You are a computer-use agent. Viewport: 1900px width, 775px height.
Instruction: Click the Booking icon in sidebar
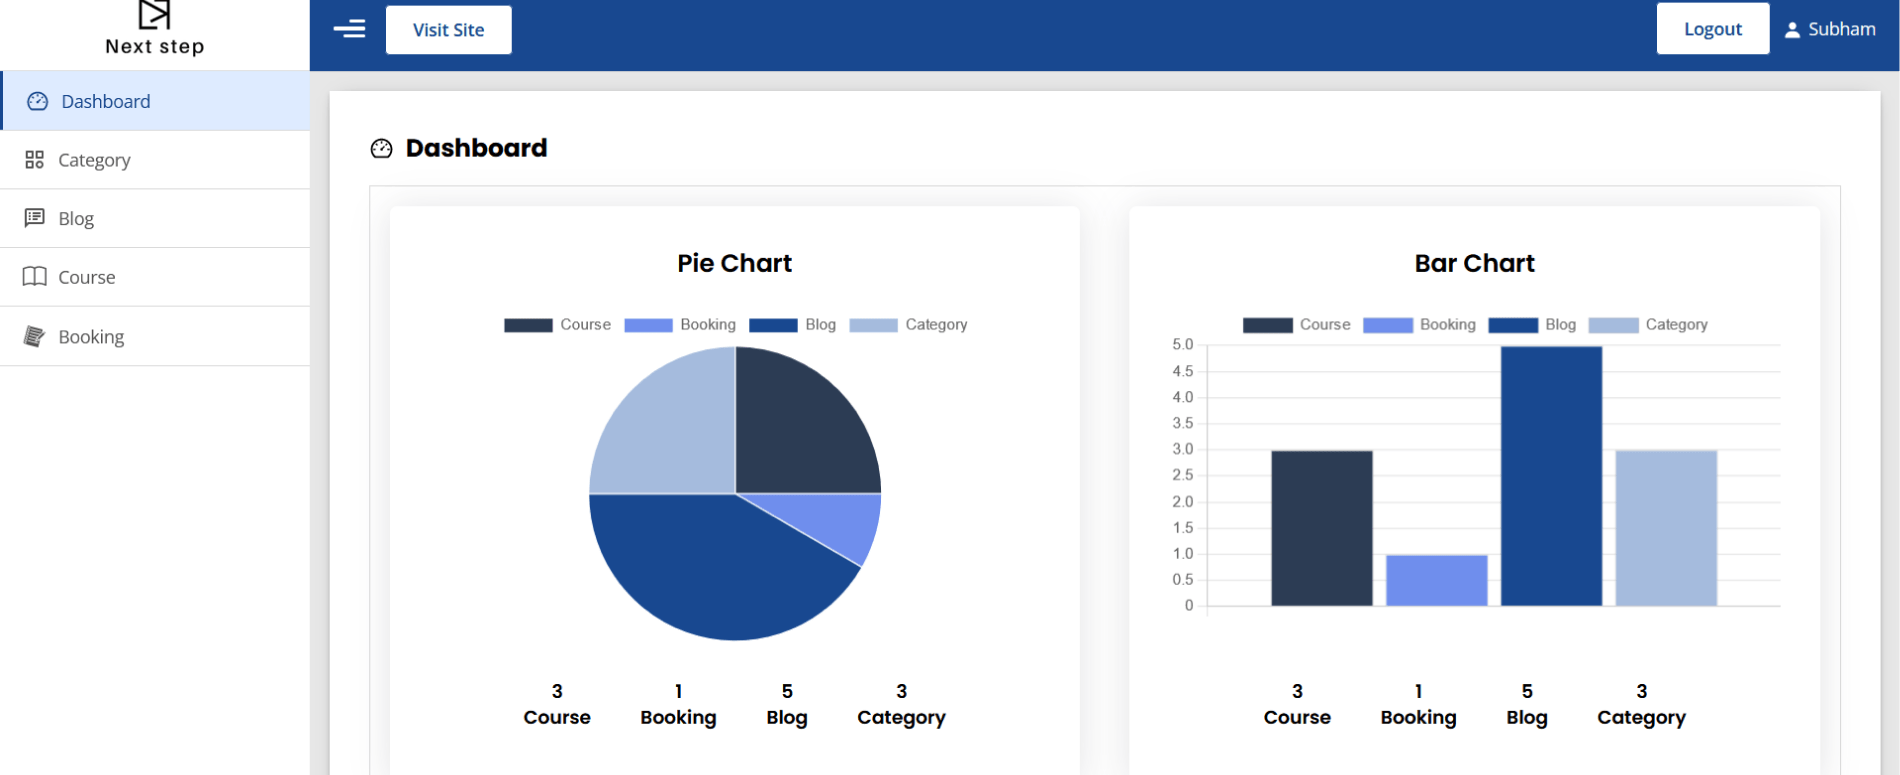[35, 336]
